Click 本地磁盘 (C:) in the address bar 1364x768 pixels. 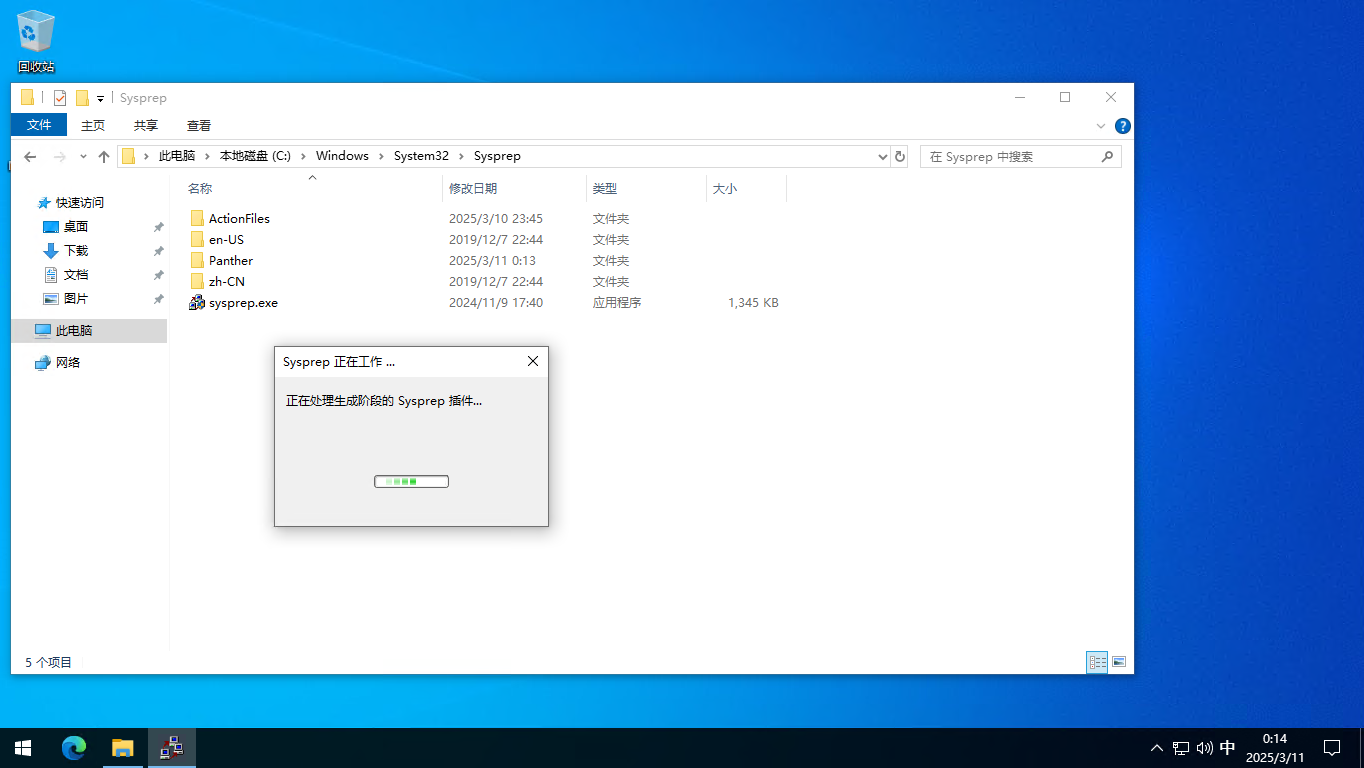tap(255, 156)
